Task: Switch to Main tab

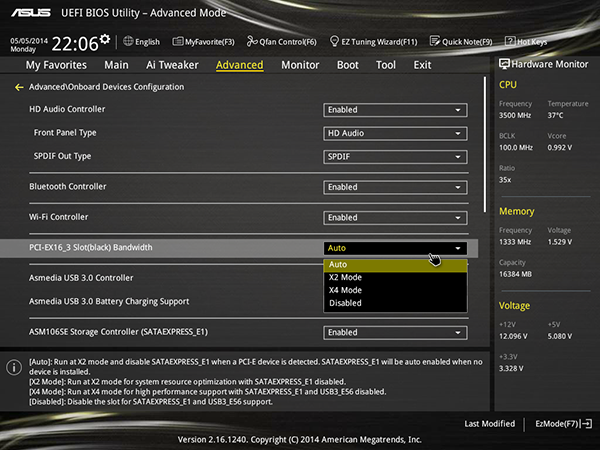Action: (x=116, y=65)
